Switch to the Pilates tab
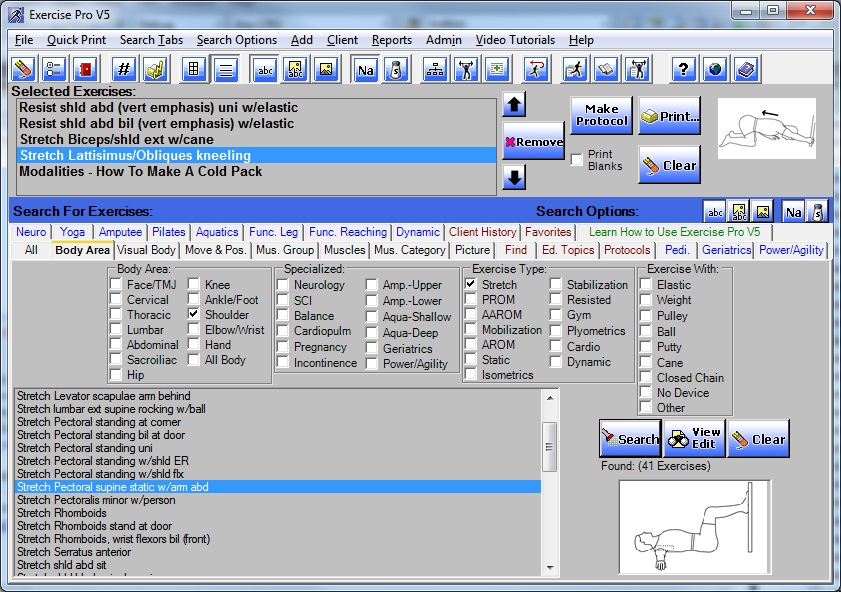Viewport: 841px width, 592px height. click(x=168, y=232)
